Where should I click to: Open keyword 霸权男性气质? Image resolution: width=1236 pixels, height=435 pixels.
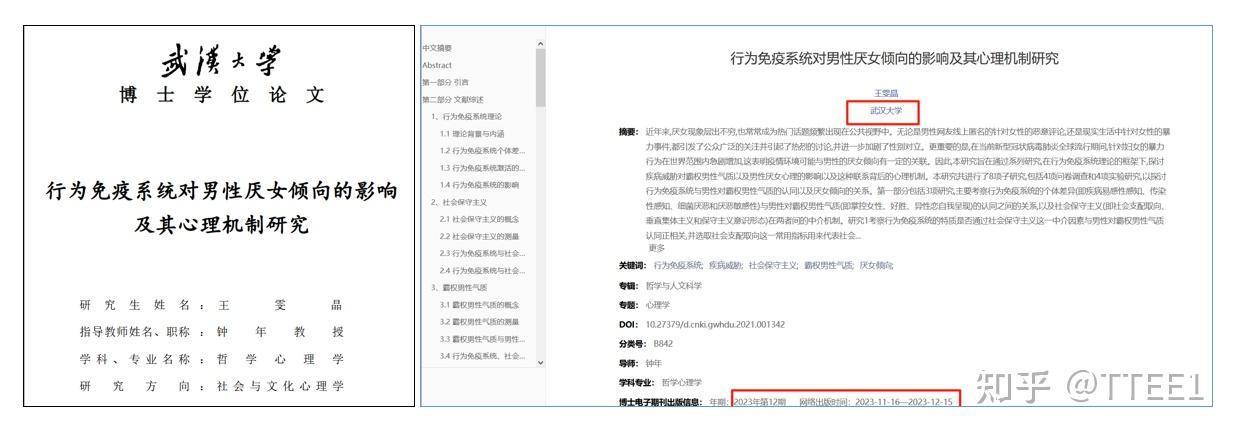[828, 265]
